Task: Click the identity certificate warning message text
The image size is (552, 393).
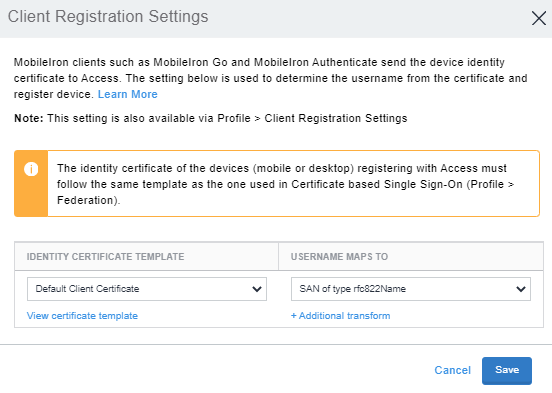Action: [x=285, y=184]
